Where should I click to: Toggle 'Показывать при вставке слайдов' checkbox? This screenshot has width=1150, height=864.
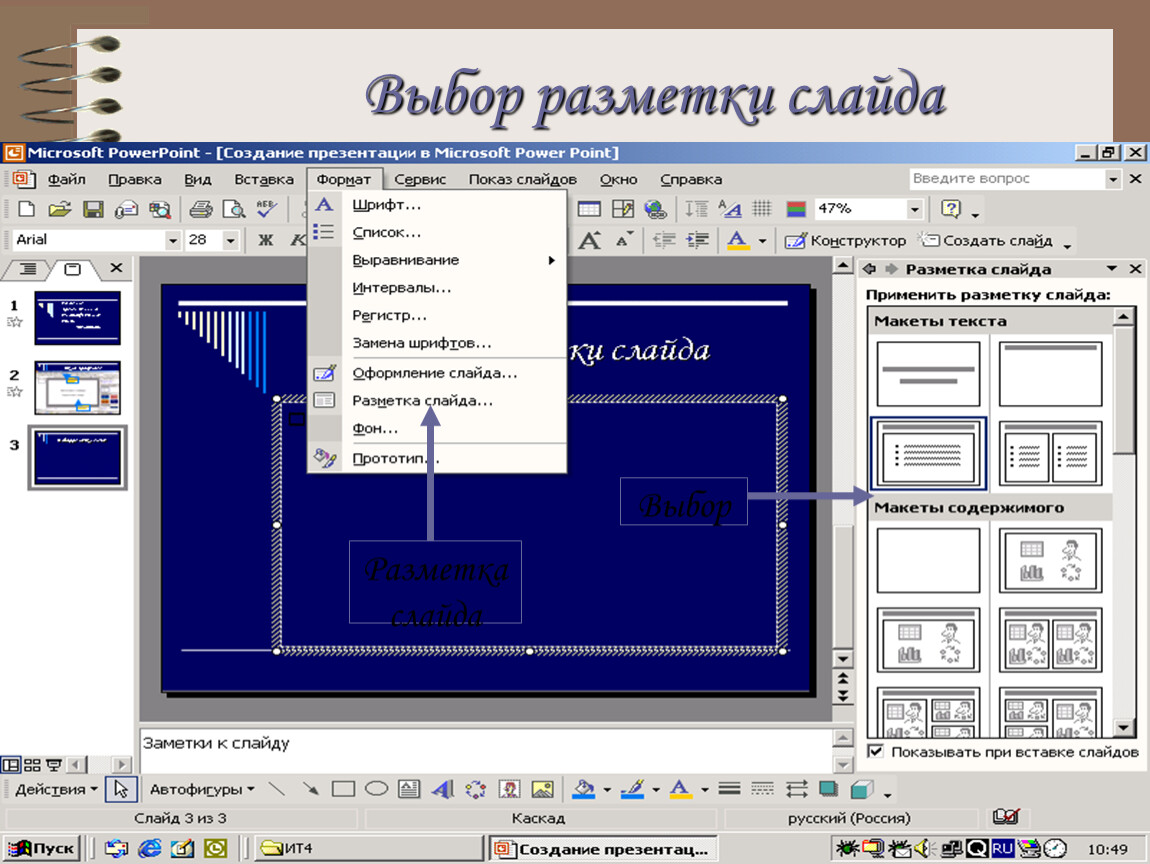(875, 751)
